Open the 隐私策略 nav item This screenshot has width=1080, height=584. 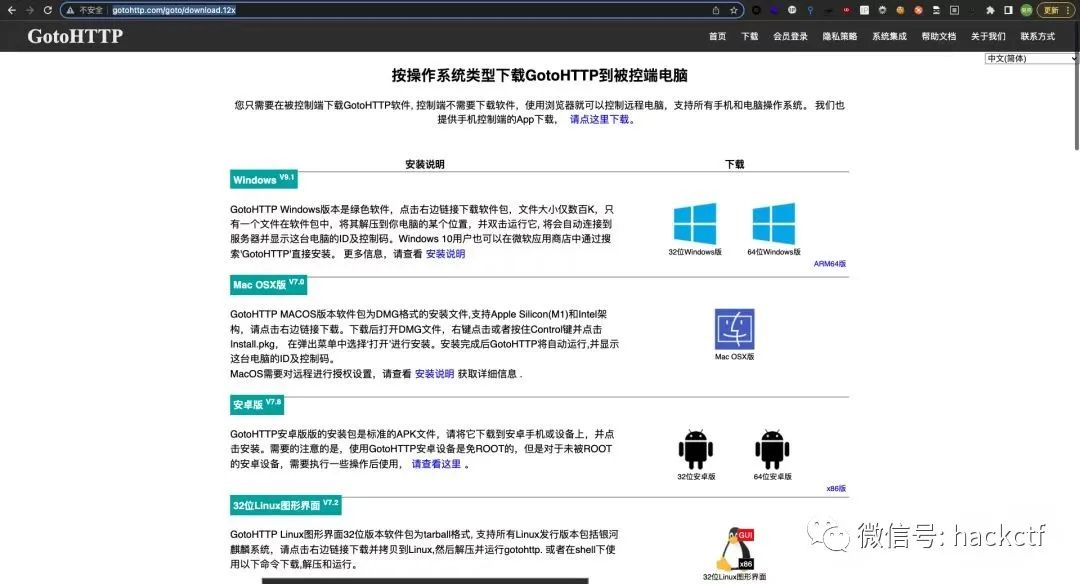click(x=840, y=36)
